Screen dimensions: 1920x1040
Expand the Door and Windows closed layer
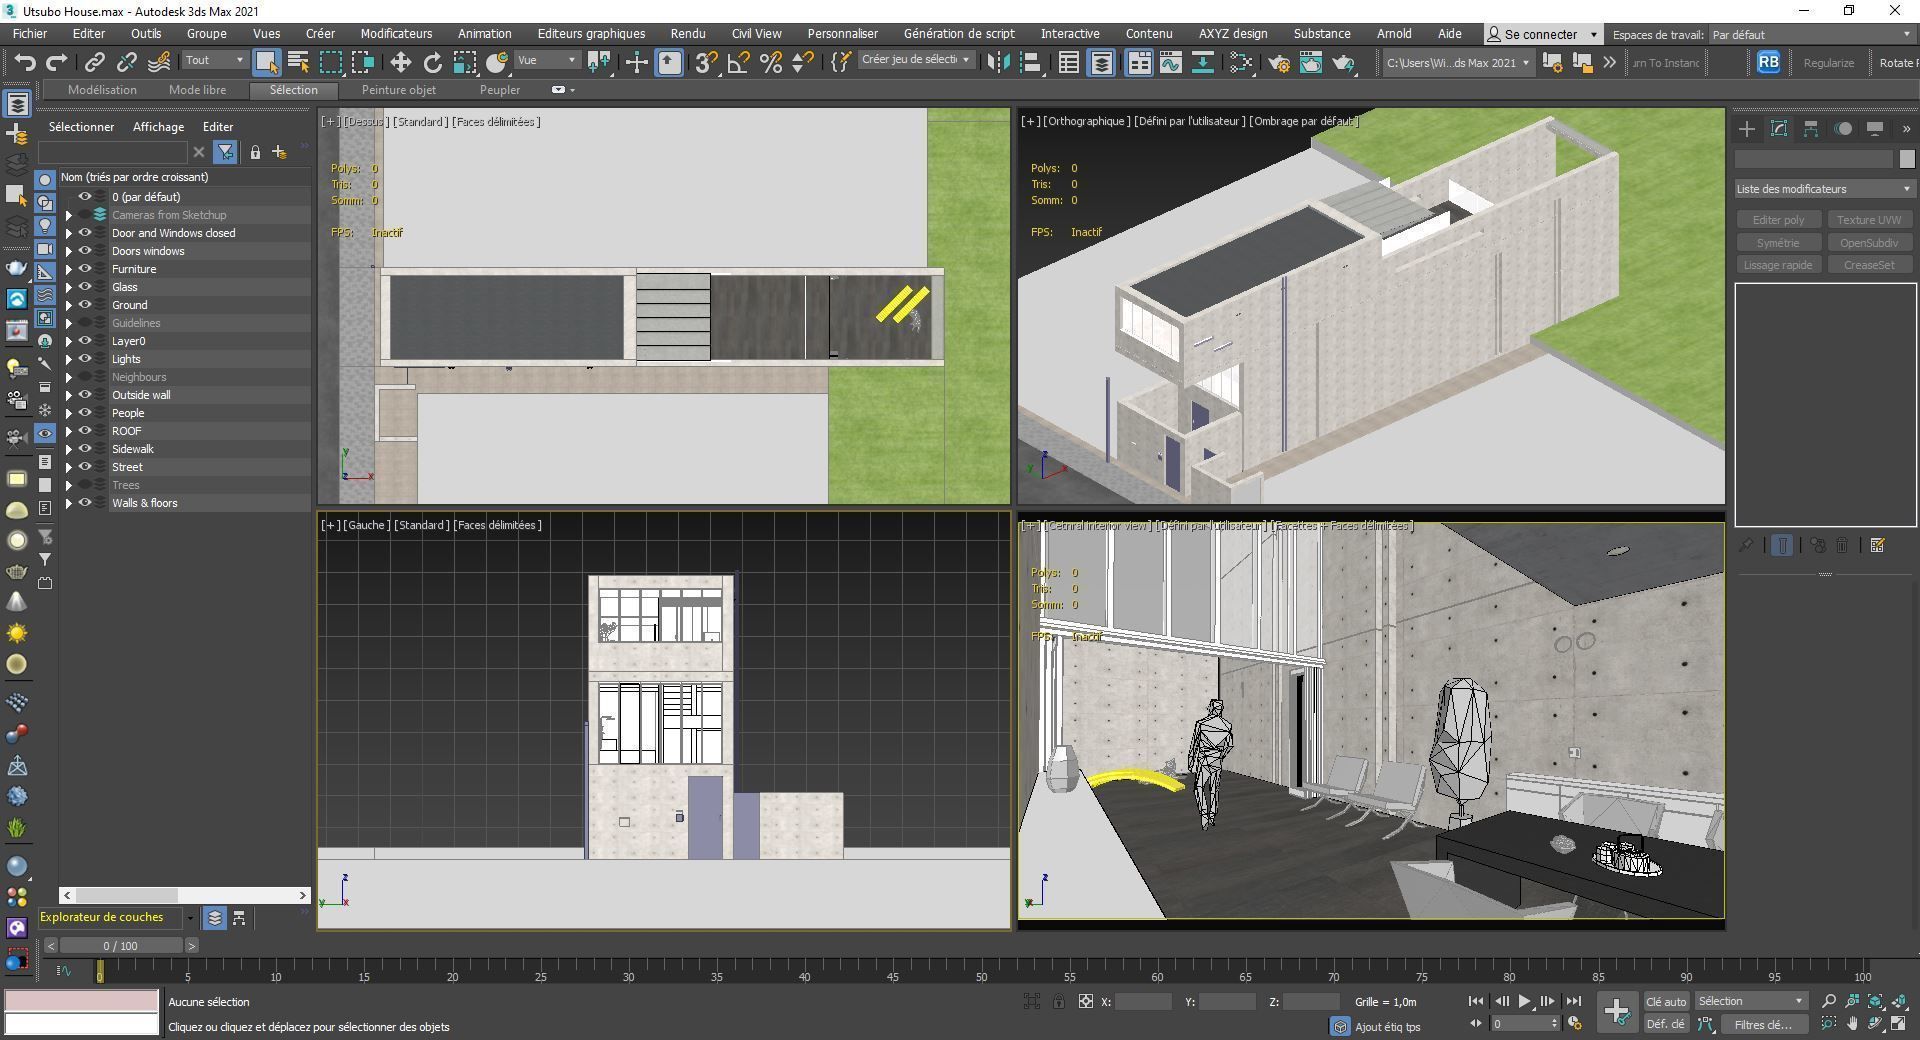[x=69, y=233]
